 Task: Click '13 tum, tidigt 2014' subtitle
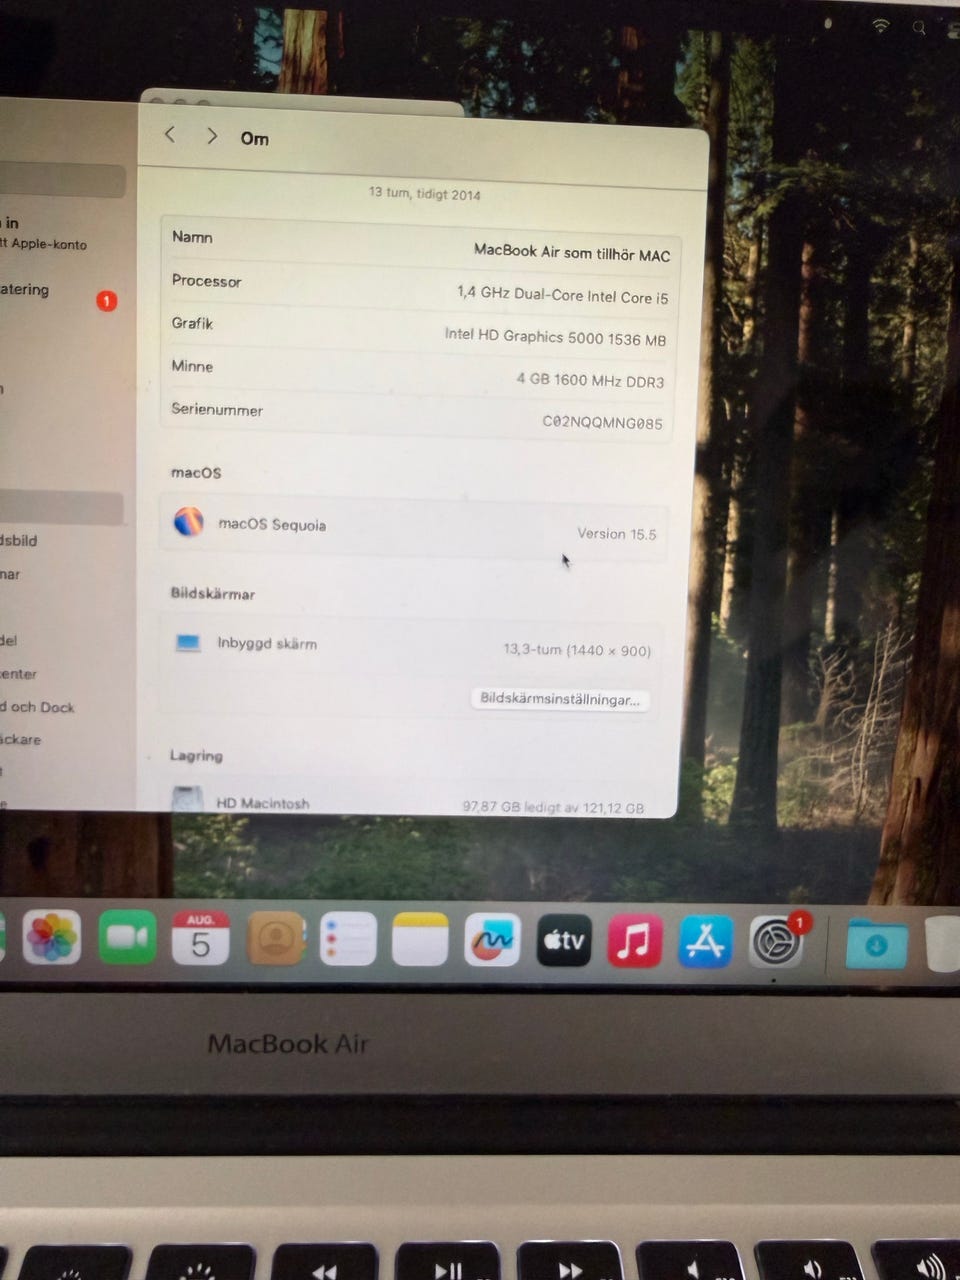click(x=424, y=193)
